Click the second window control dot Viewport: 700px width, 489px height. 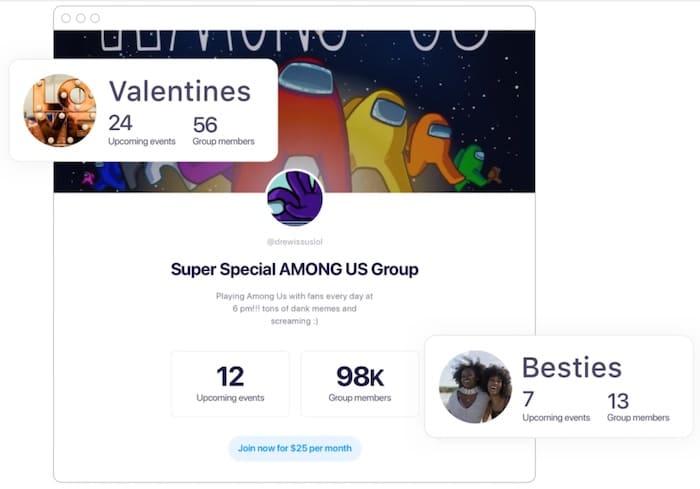coord(81,18)
